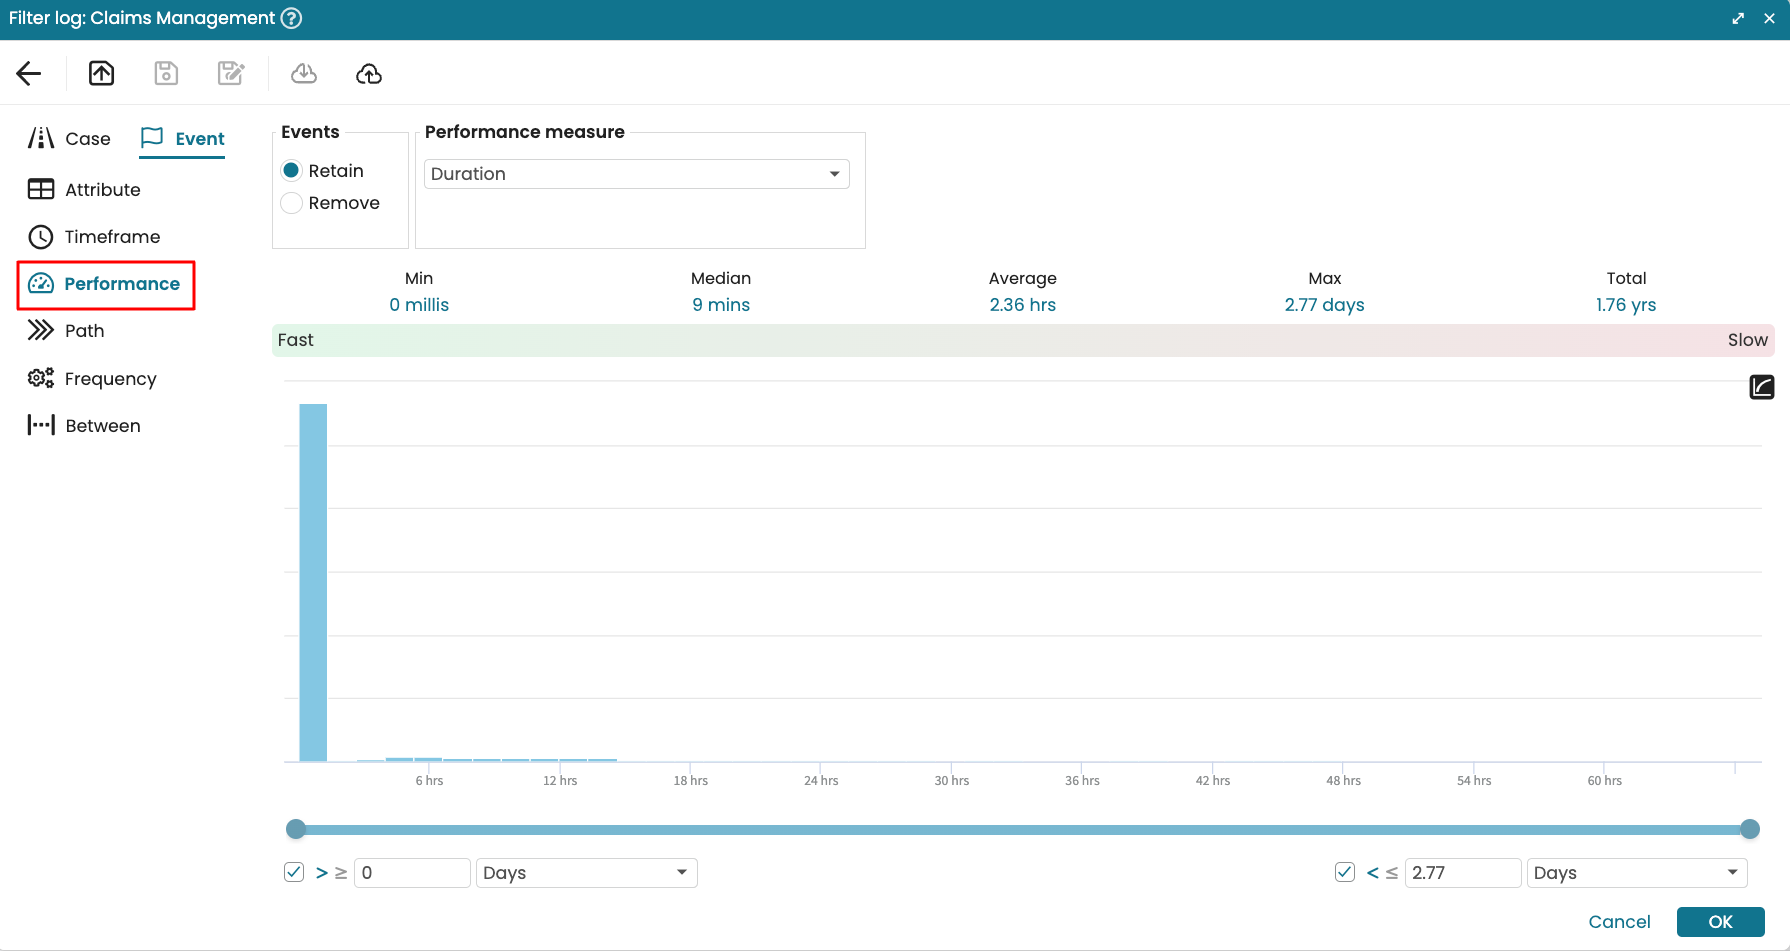The height and width of the screenshot is (951, 1790).
Task: Select the Retain radio button
Action: 292,171
